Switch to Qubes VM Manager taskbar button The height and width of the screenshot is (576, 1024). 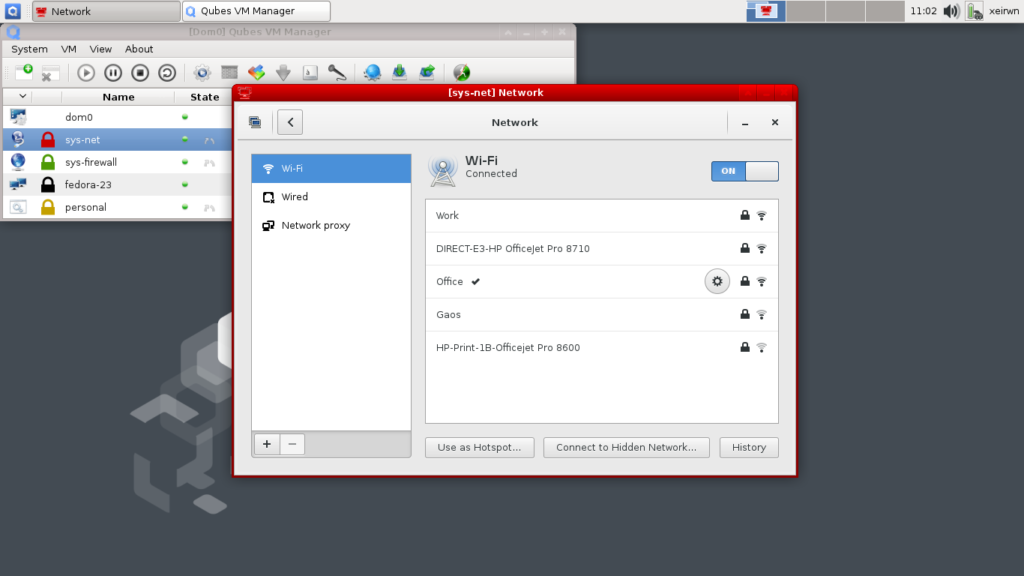tap(256, 11)
